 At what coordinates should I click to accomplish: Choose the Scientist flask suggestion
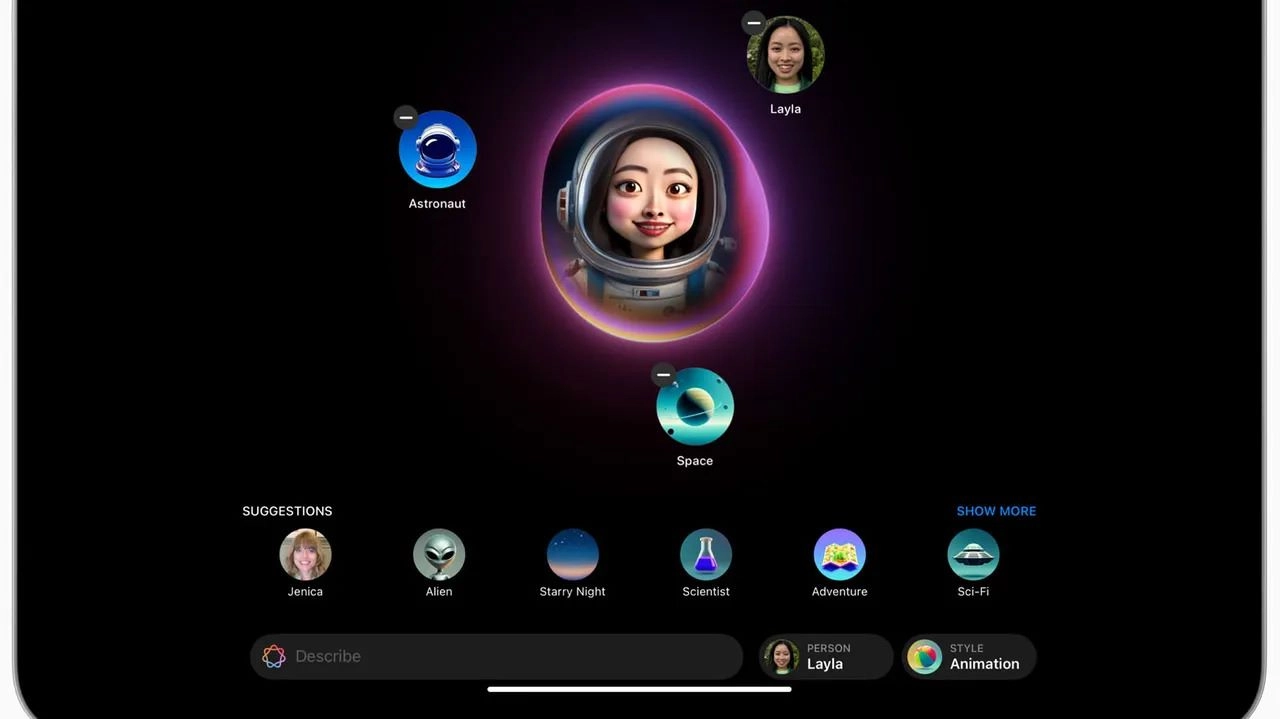click(x=706, y=555)
